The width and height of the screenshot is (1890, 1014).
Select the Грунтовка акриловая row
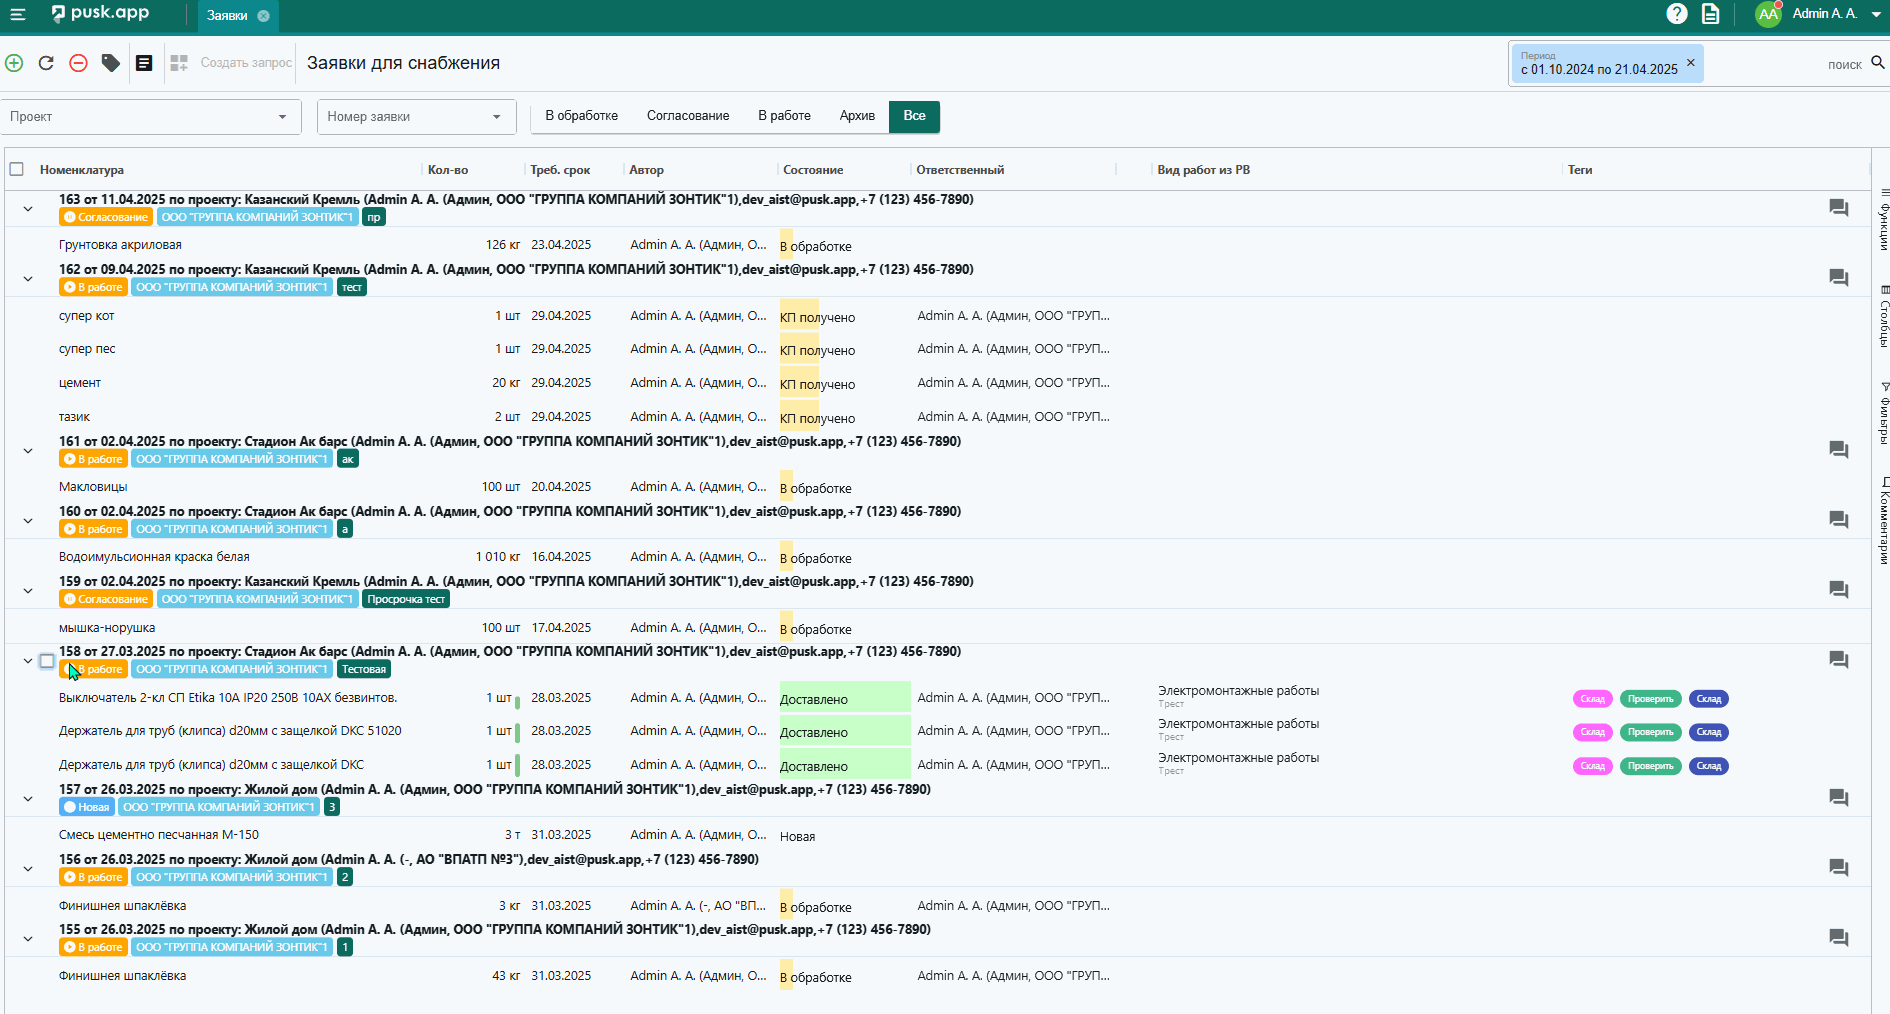[937, 245]
